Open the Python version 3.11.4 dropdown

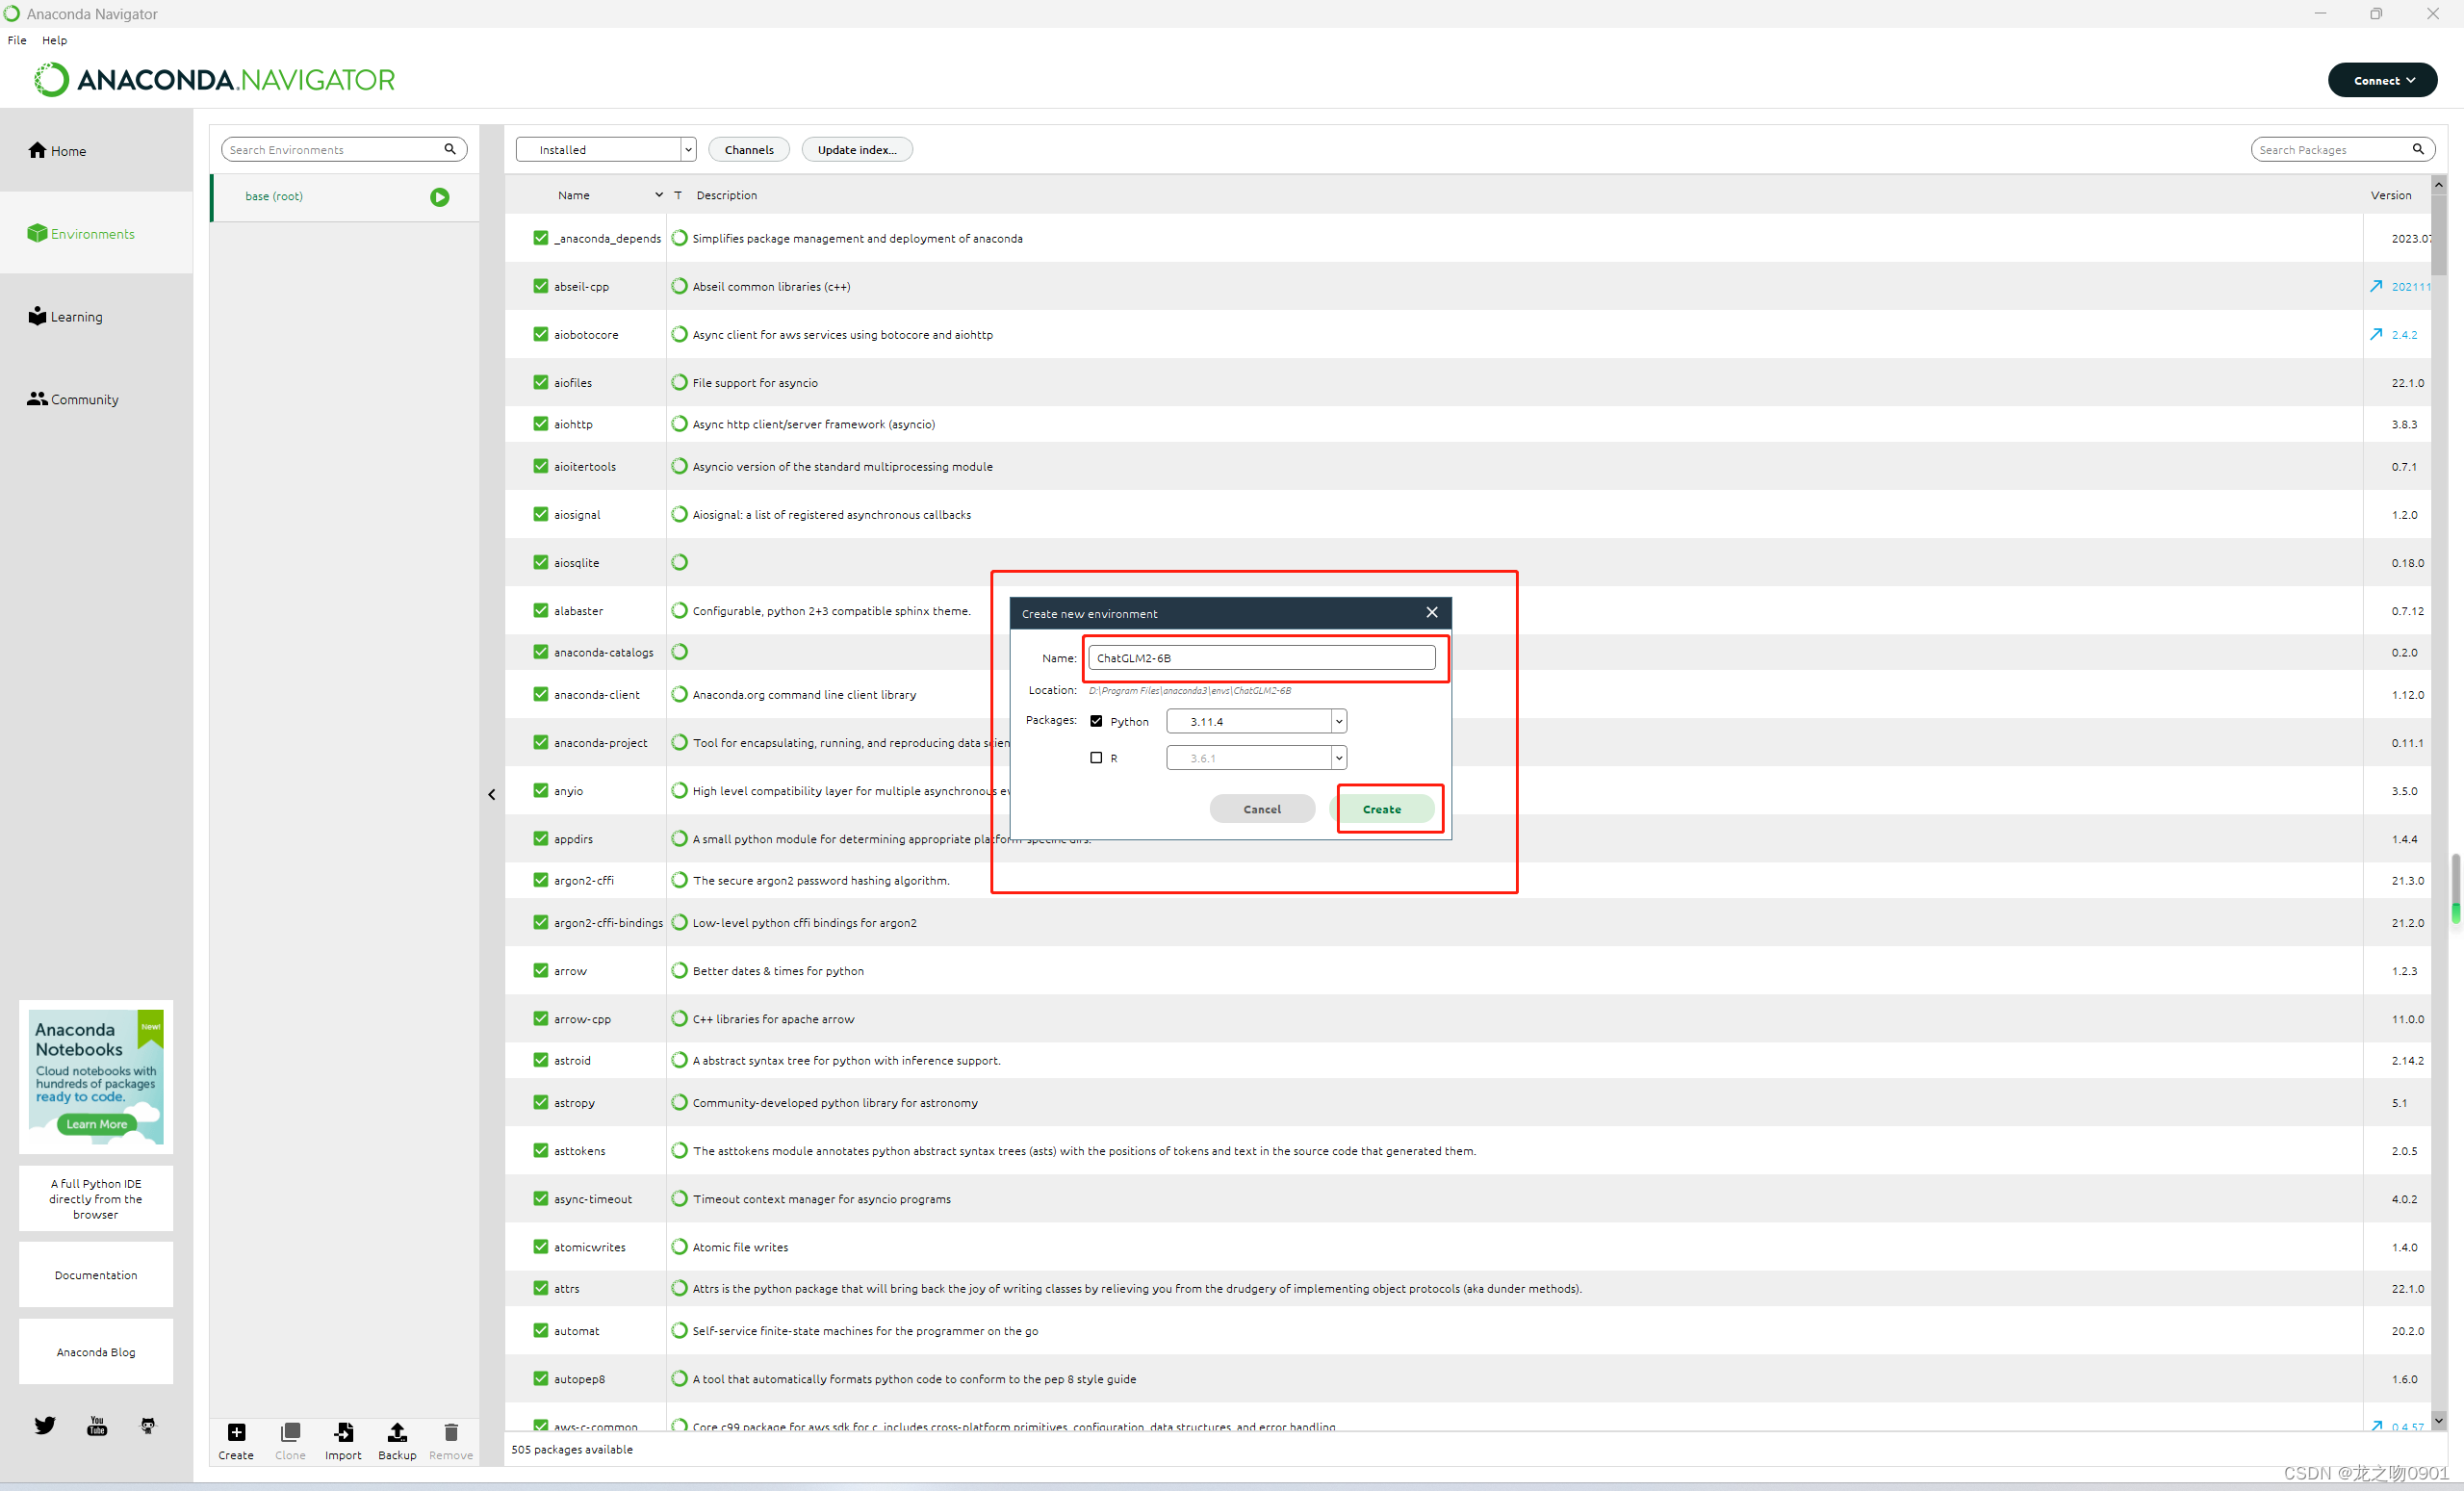pos(1256,721)
